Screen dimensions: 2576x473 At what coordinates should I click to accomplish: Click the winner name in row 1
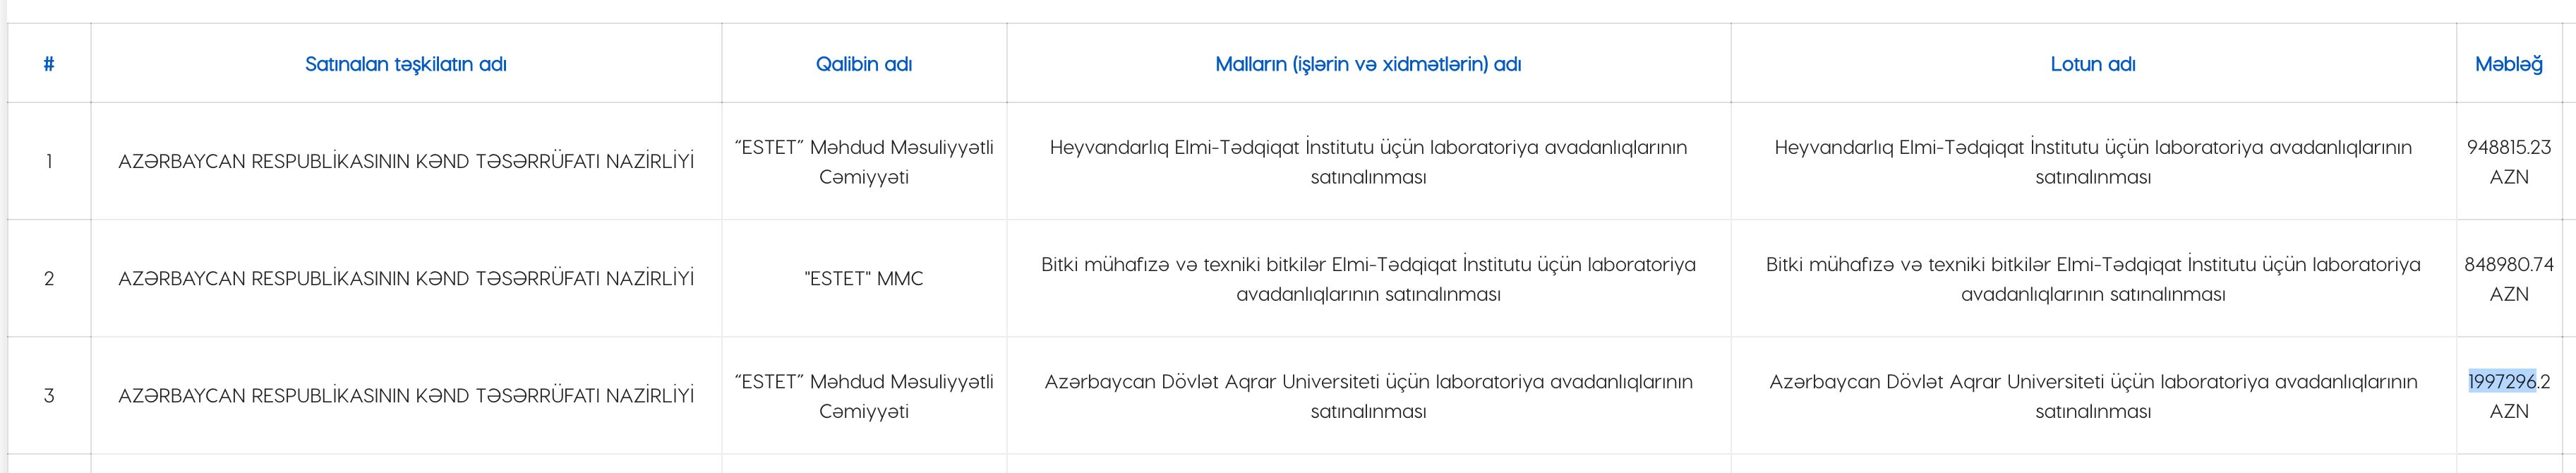(x=864, y=161)
